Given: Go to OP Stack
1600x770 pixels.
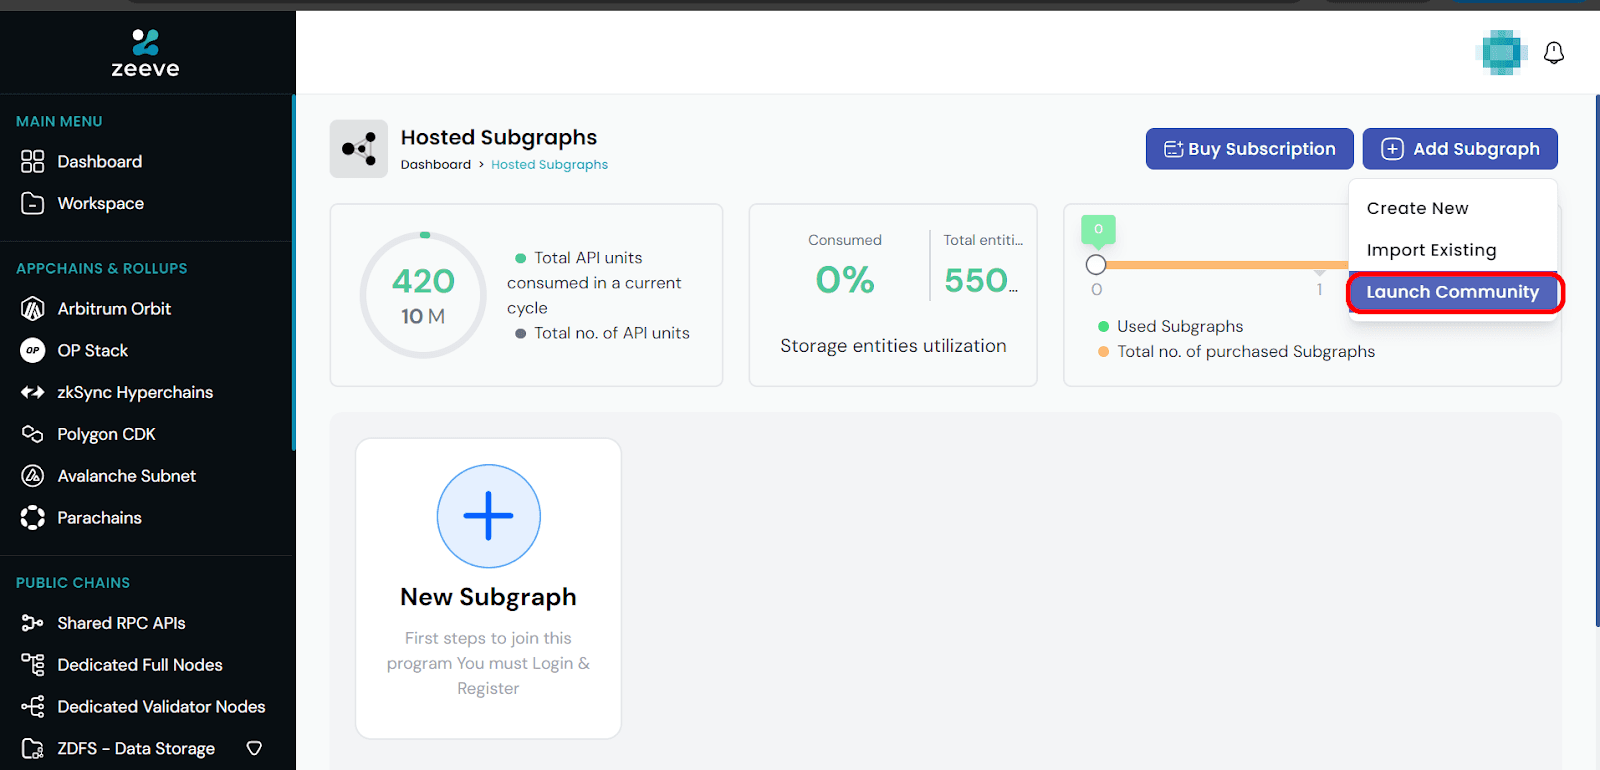Looking at the screenshot, I should [x=93, y=351].
